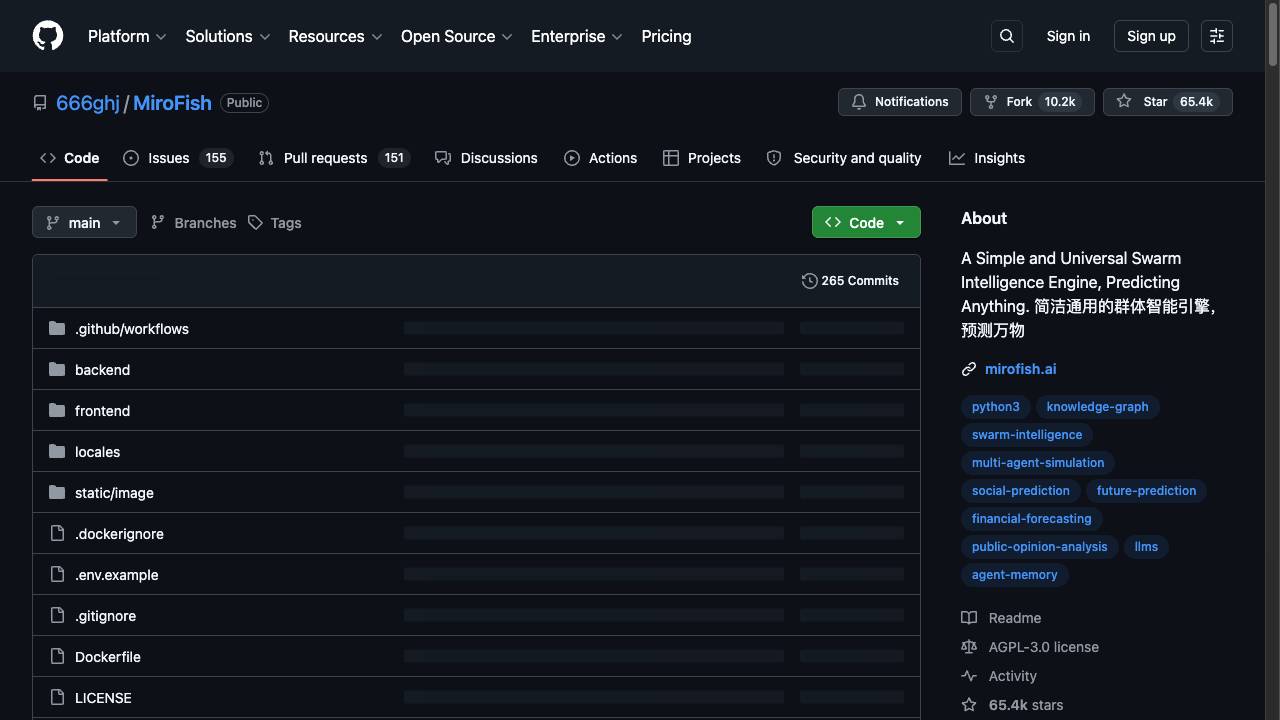Go to the GitHub homepage logo
The image size is (1280, 720).
(x=48, y=36)
